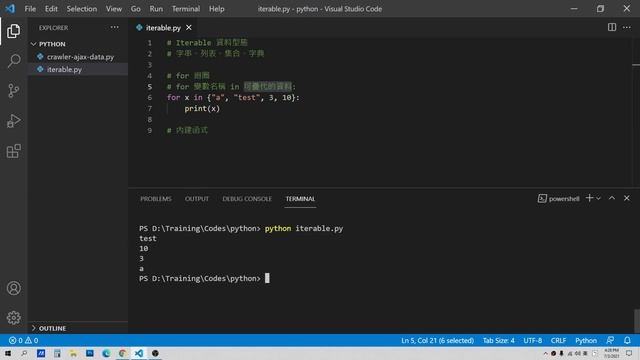Image resolution: width=640 pixels, height=360 pixels.
Task: Open notifications bell in status bar
Action: click(627, 340)
